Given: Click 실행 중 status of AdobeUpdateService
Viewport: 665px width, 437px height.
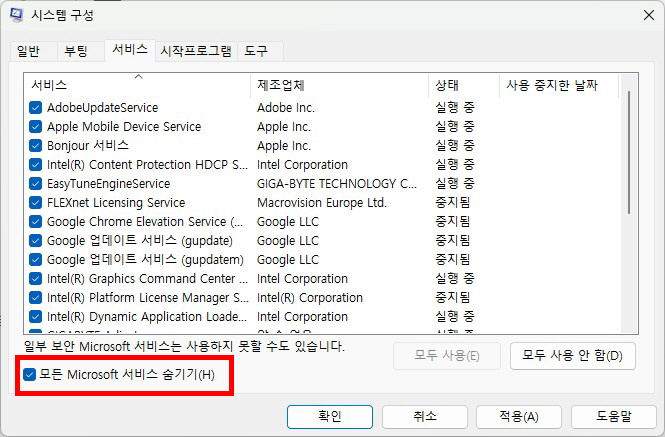Looking at the screenshot, I should click(x=455, y=107).
